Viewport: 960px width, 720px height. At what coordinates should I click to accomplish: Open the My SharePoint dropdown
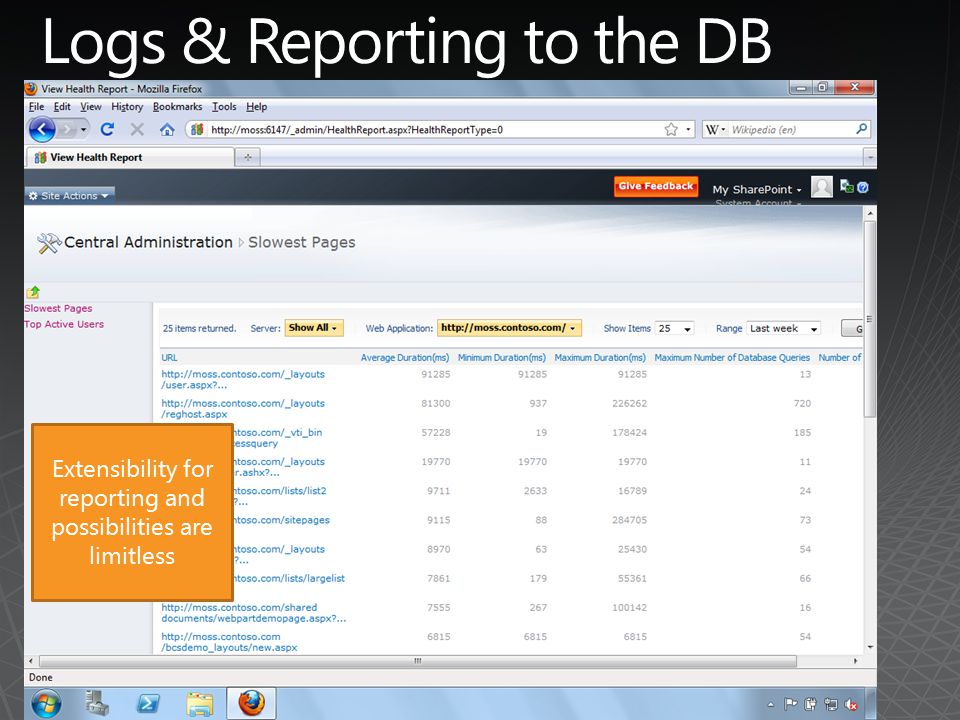[x=757, y=189]
